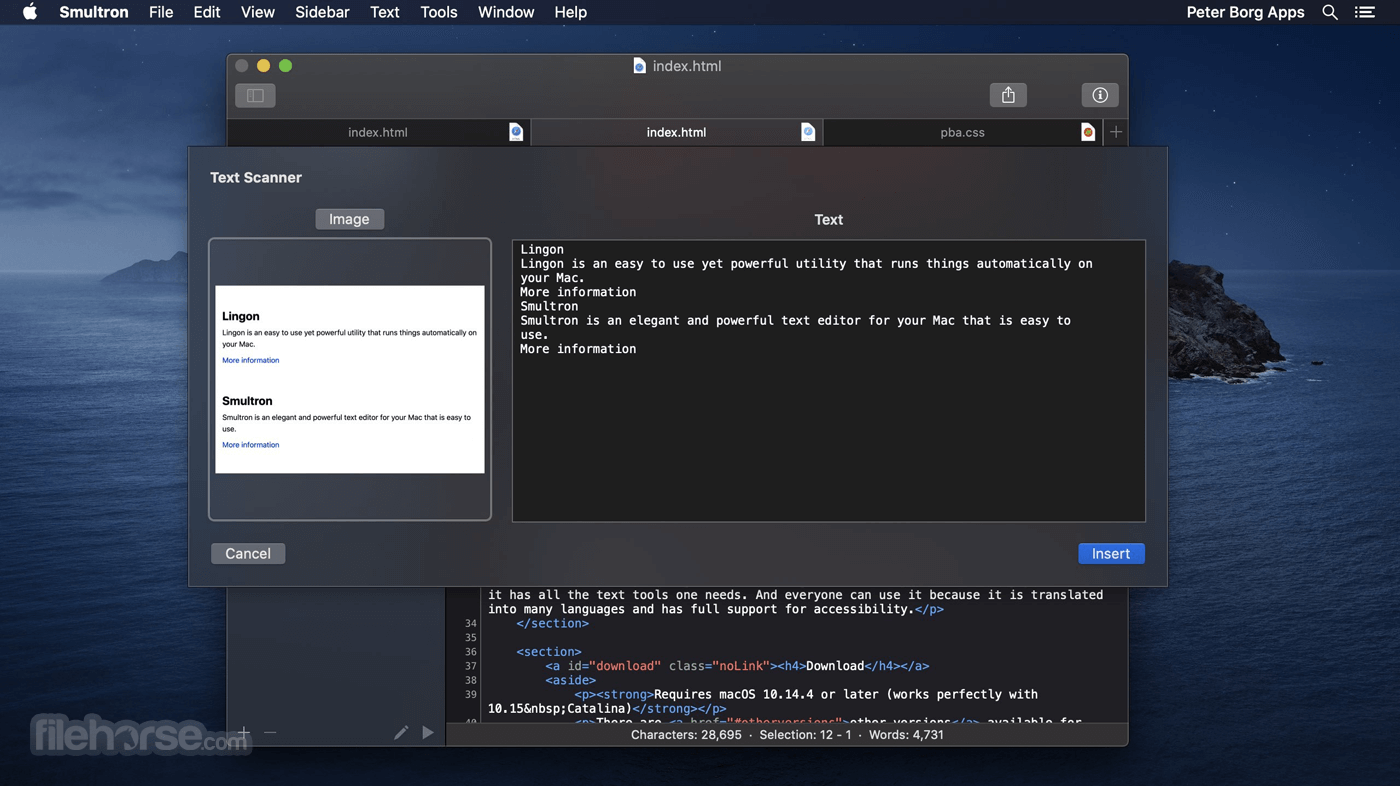Click the CSS file icon on pba.css tab

(1088, 132)
